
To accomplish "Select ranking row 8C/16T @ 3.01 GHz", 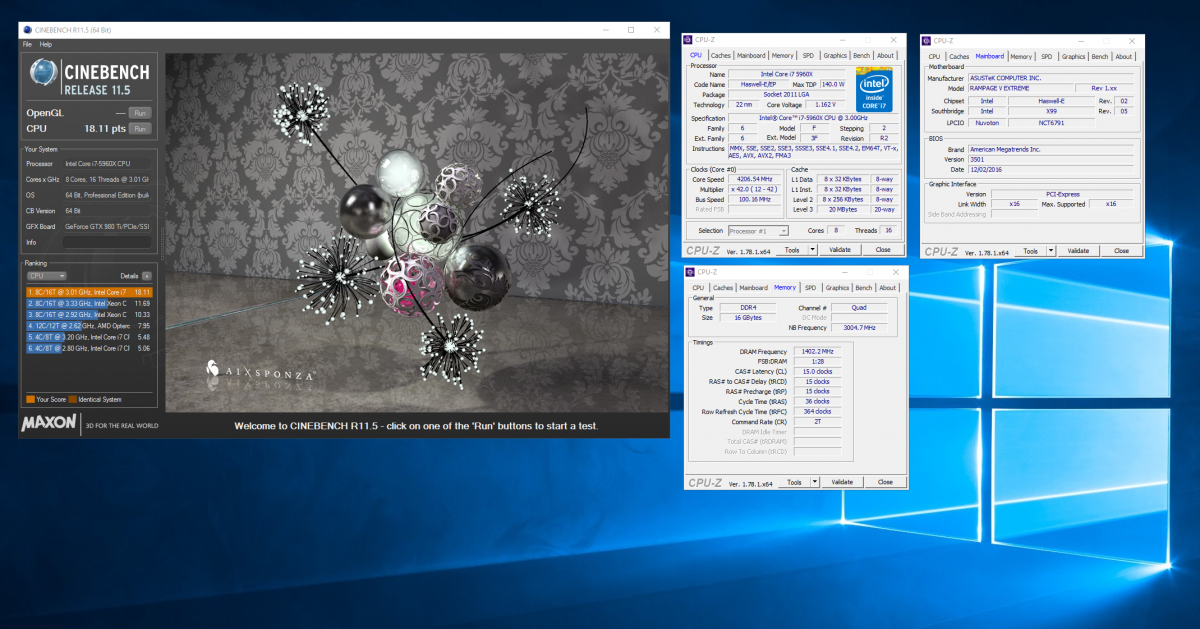I will click(89, 292).
